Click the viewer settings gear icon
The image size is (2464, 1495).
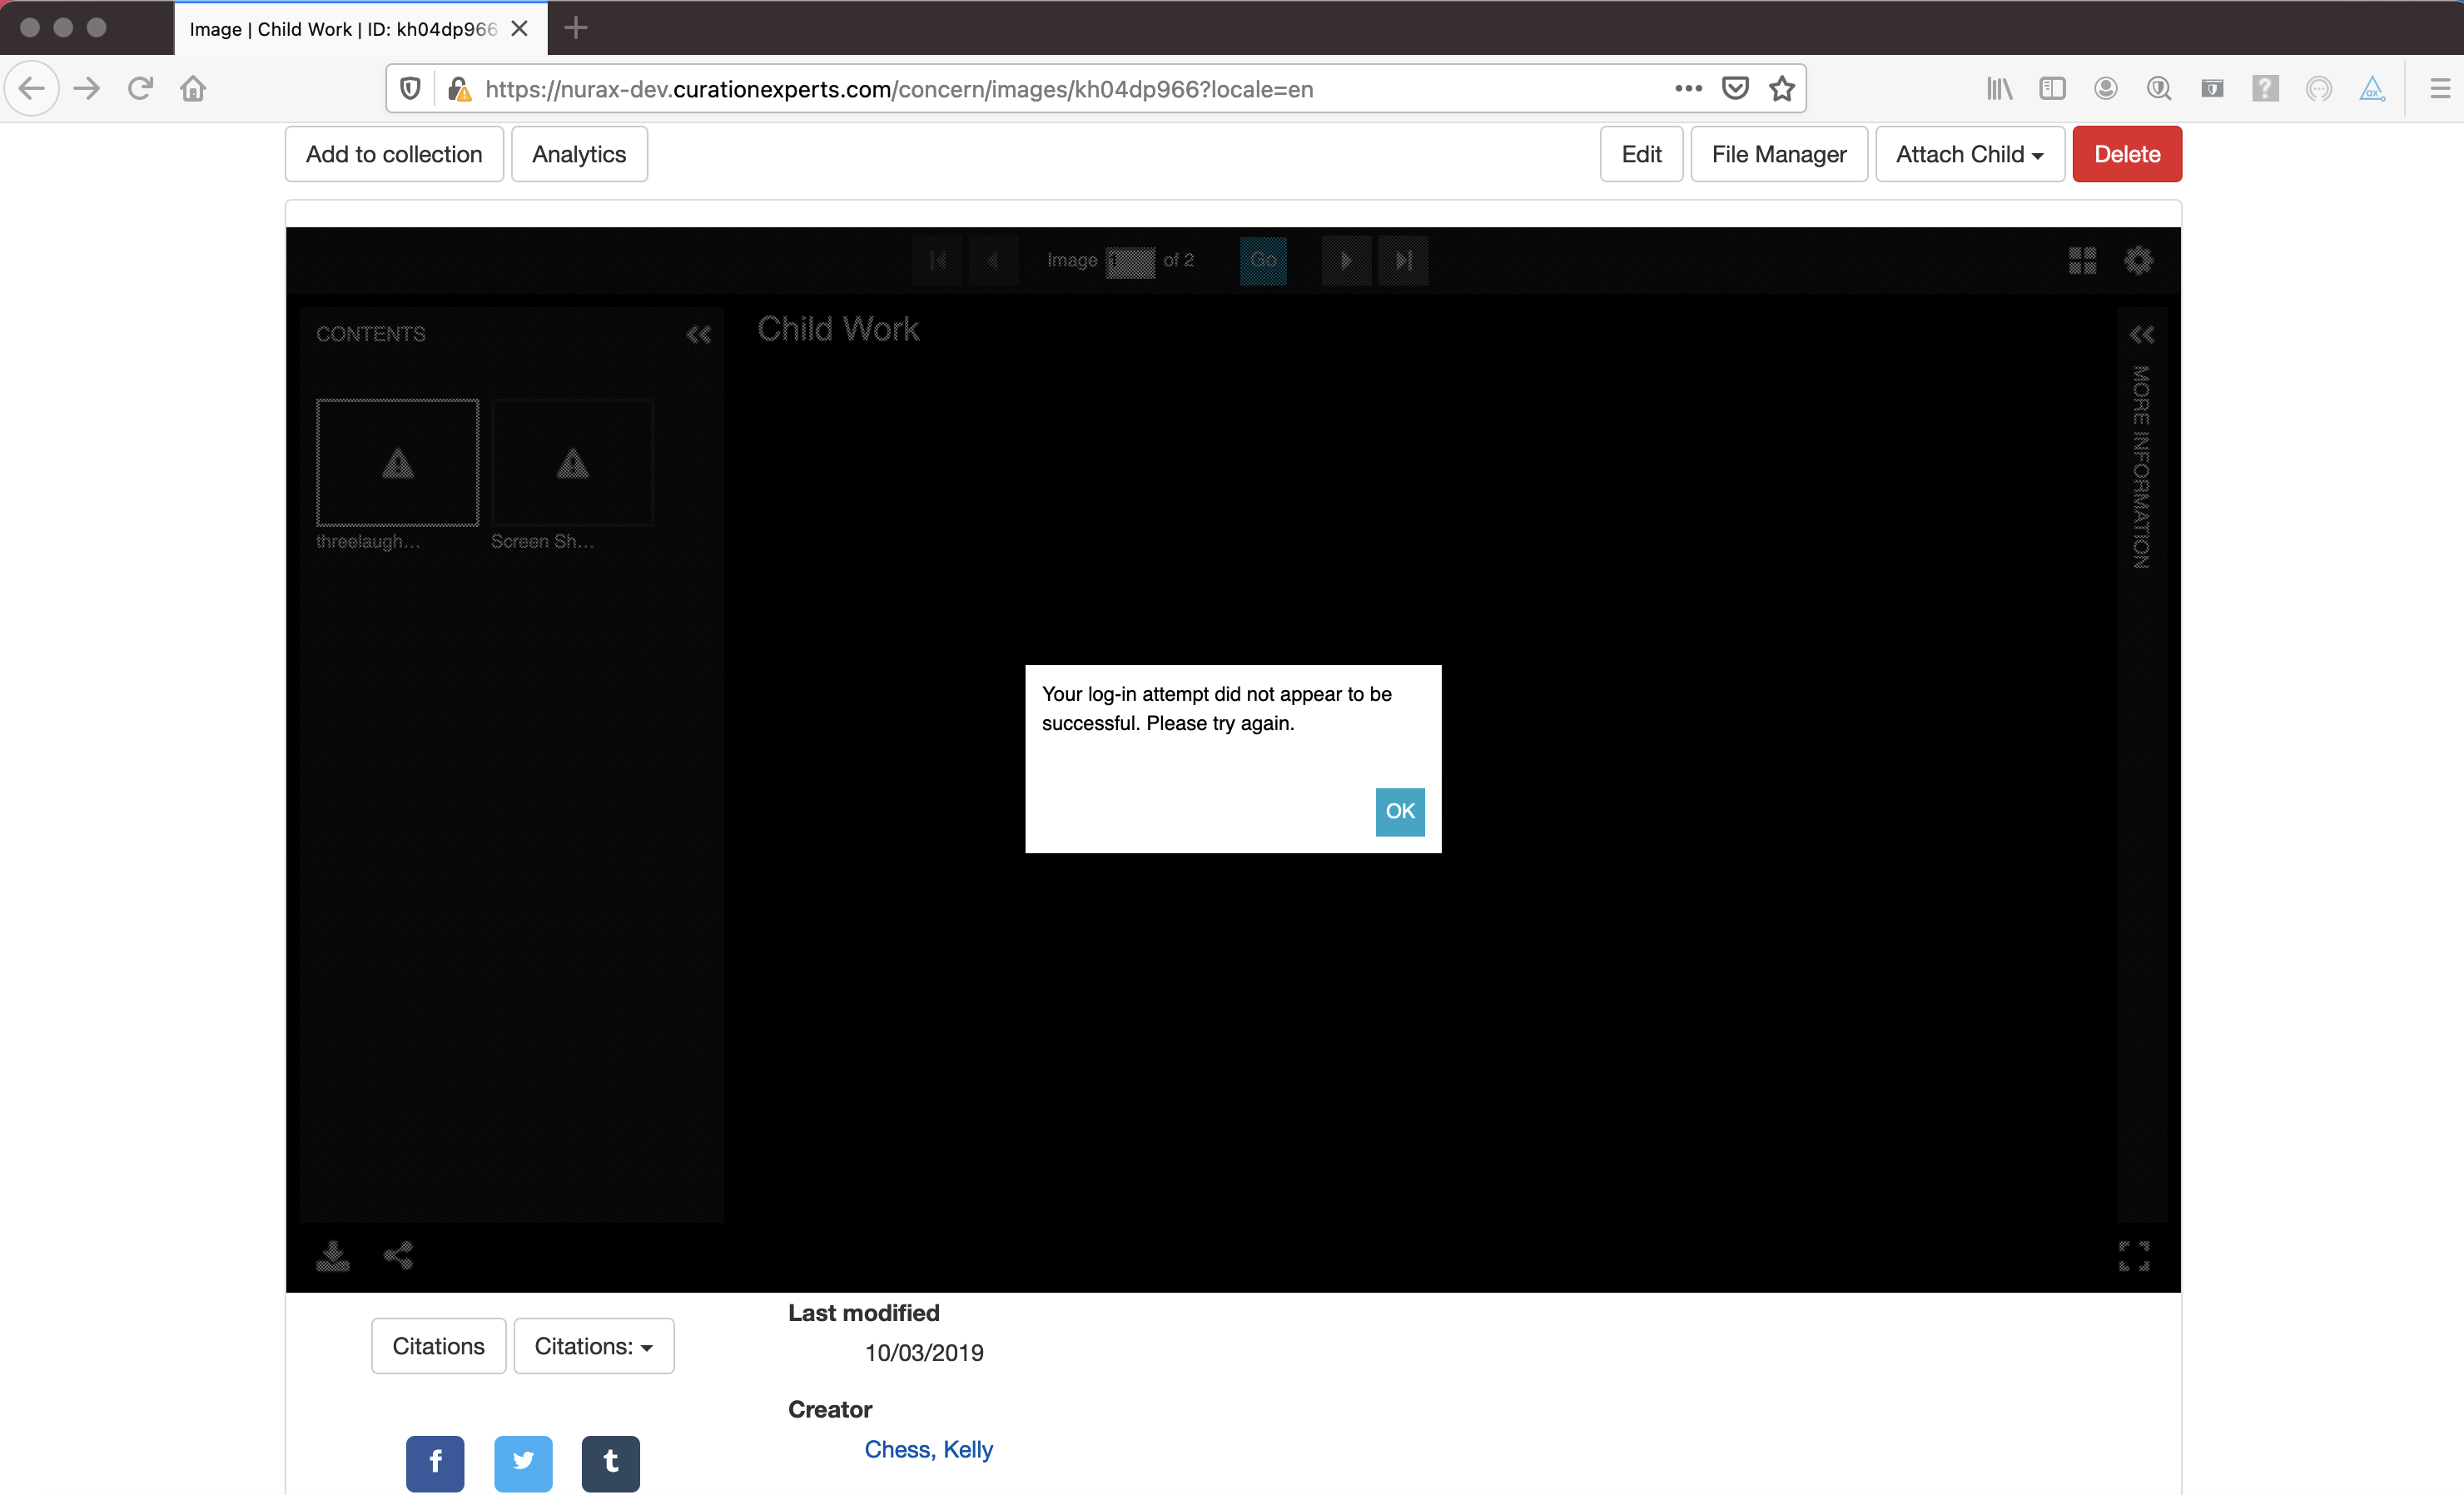(x=2138, y=261)
